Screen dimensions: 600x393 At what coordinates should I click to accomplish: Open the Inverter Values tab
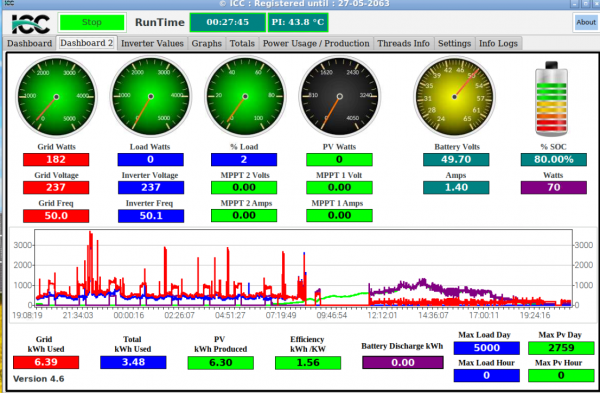[152, 43]
